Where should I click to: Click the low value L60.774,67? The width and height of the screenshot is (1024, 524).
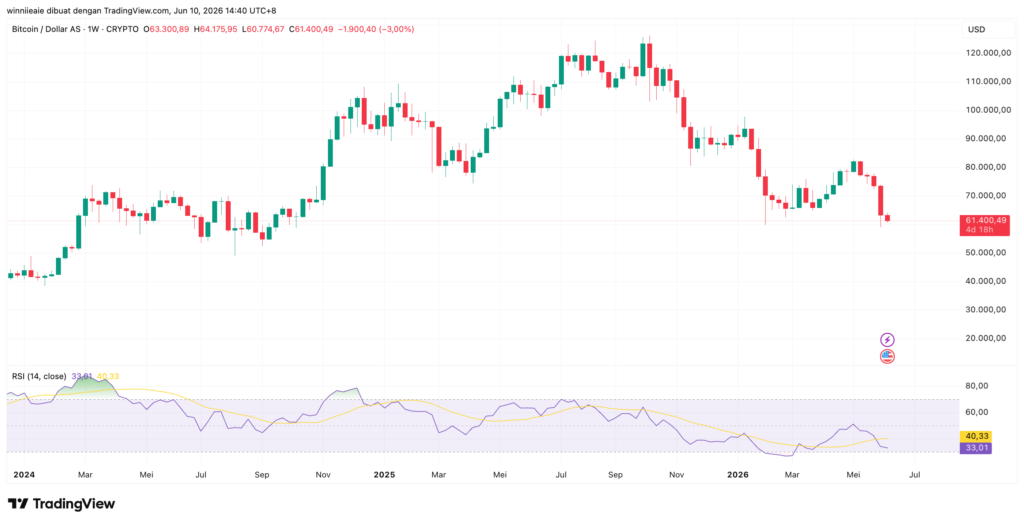(x=264, y=29)
